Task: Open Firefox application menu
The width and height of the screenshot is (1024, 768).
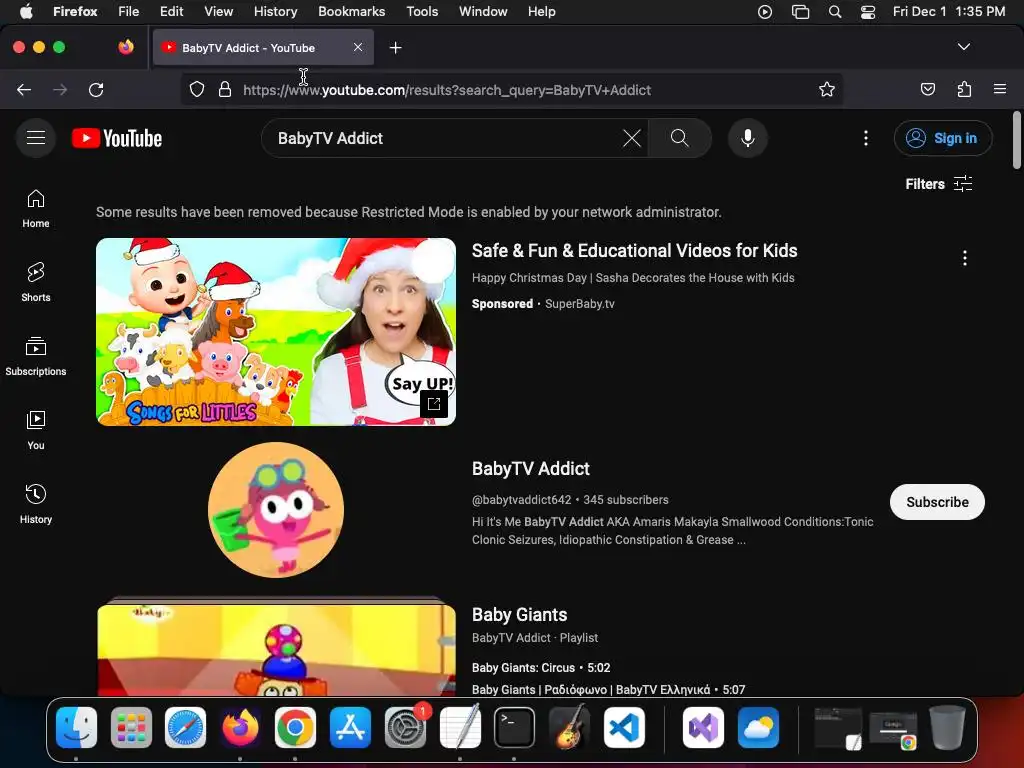Action: (1000, 89)
